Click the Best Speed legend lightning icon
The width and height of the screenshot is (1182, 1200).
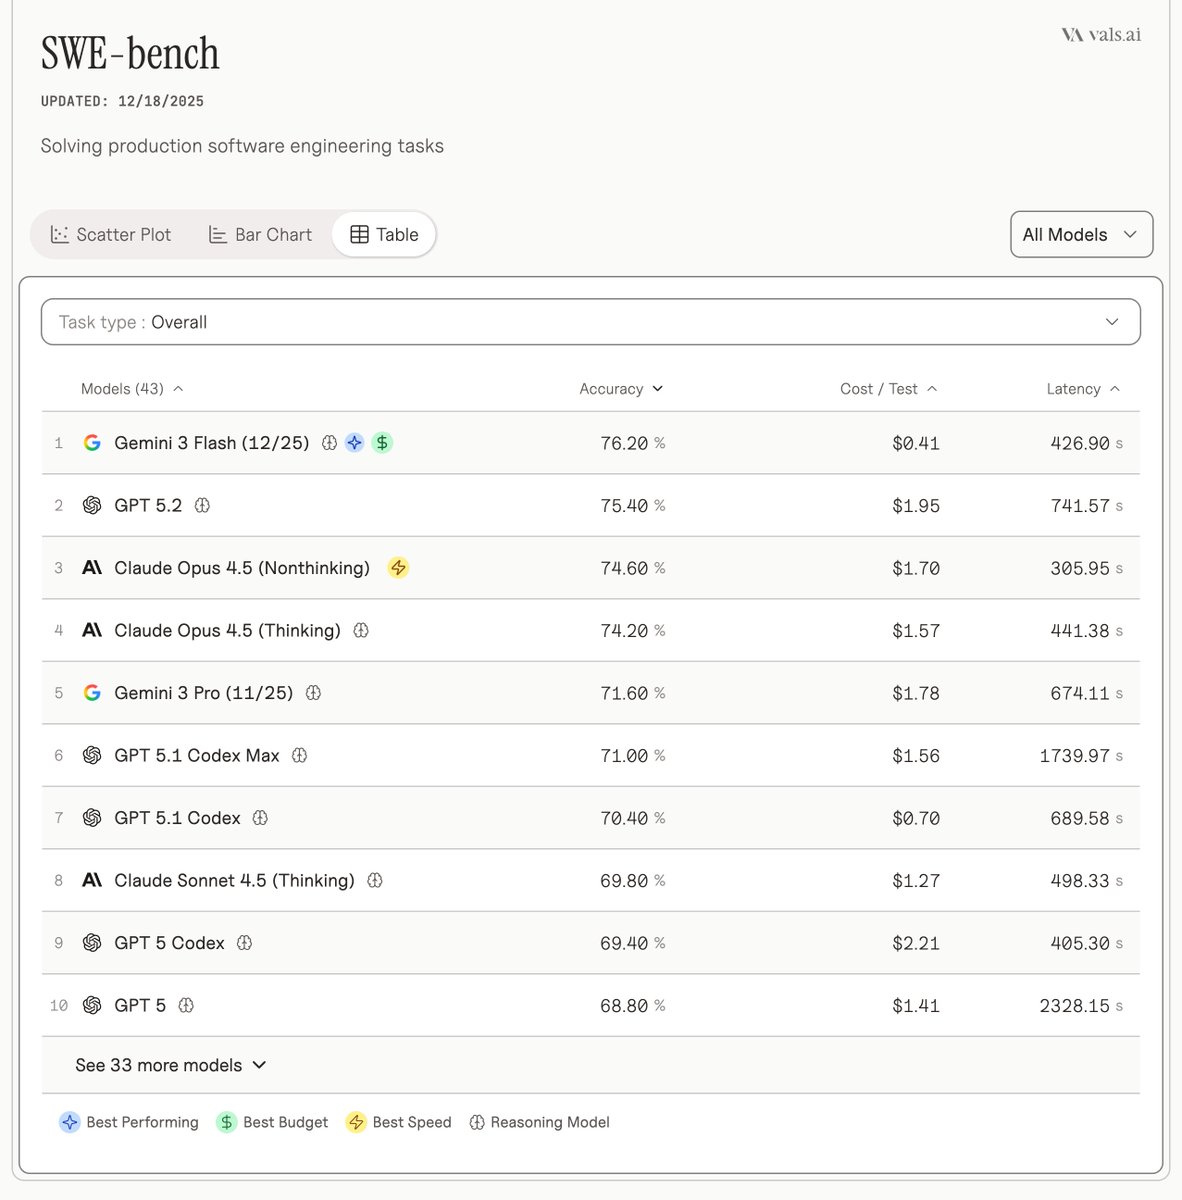(x=356, y=1122)
